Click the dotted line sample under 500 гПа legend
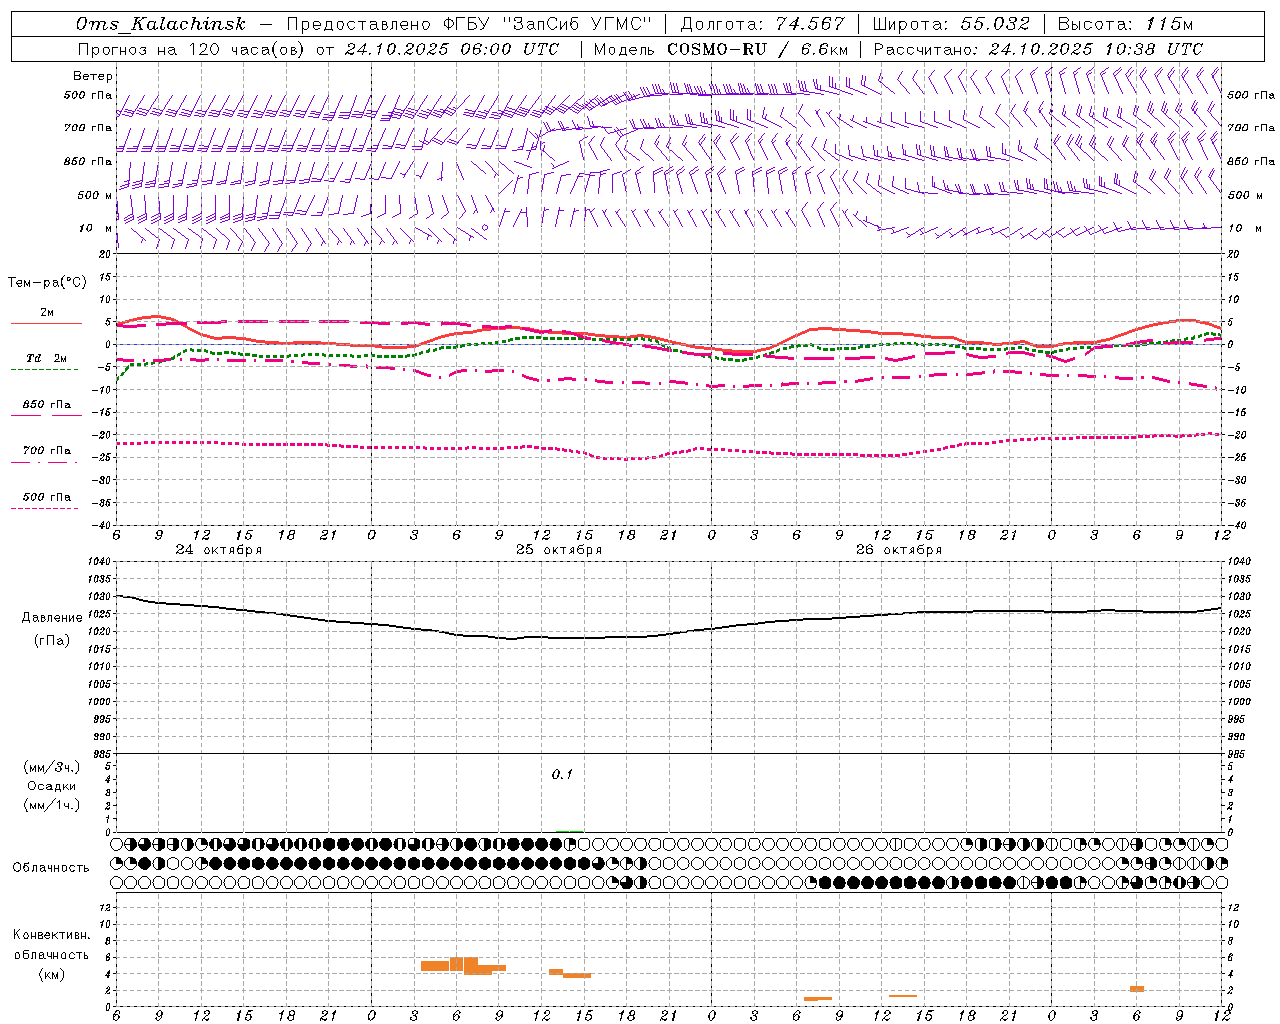Viewport: 1280px width, 1024px height. tap(46, 508)
